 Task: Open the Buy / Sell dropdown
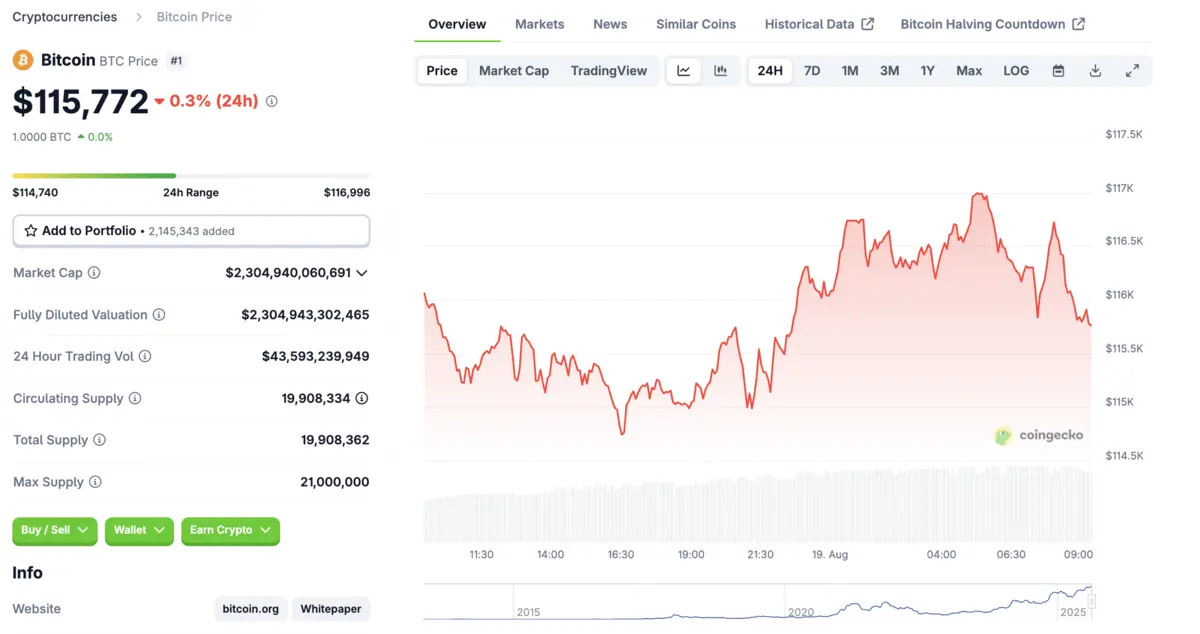(x=54, y=531)
